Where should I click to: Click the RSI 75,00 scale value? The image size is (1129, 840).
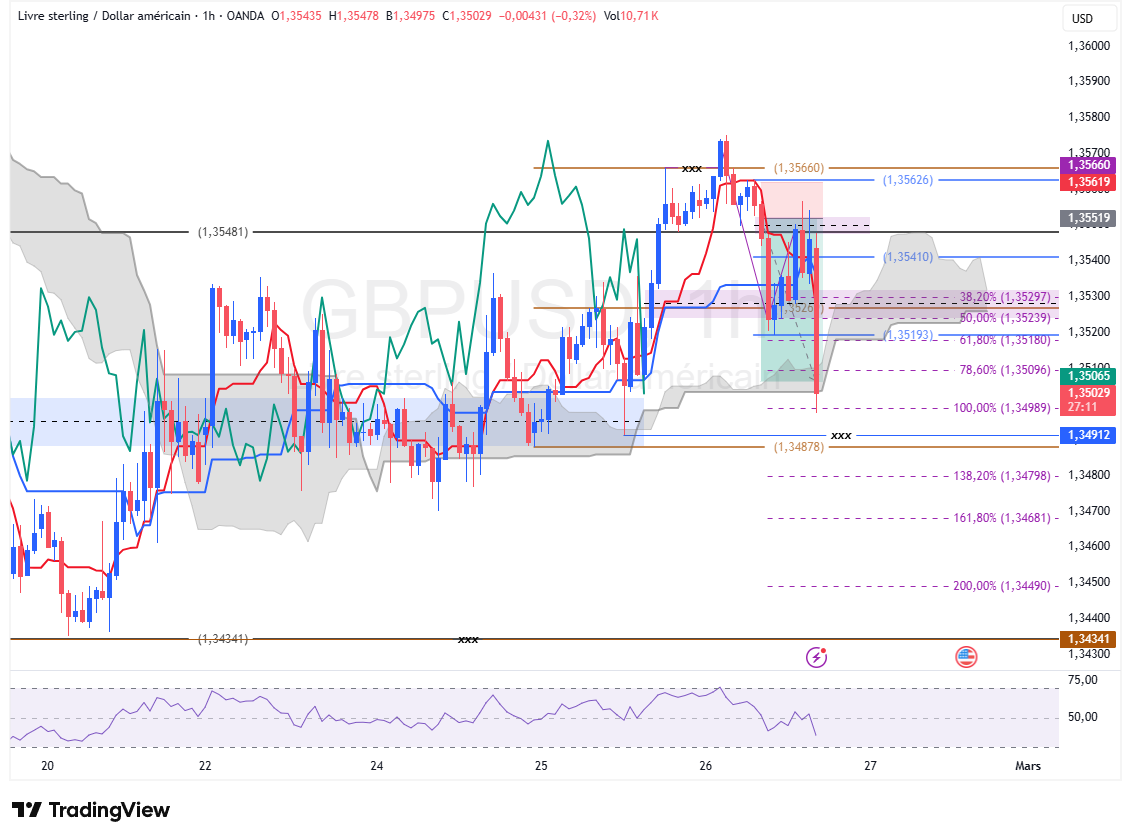[1083, 680]
